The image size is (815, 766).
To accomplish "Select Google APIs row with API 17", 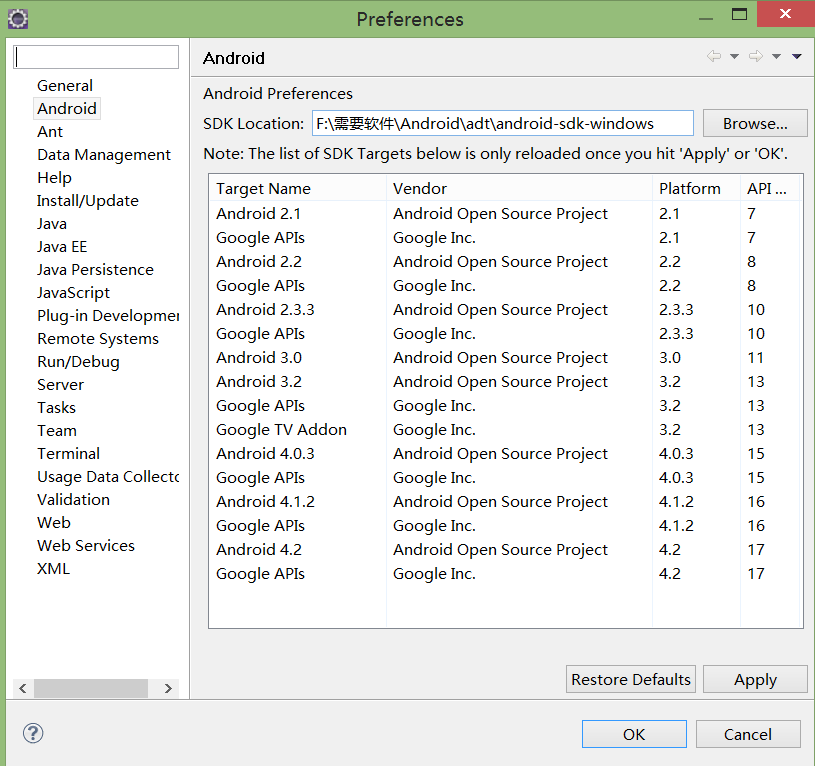I will (505, 573).
